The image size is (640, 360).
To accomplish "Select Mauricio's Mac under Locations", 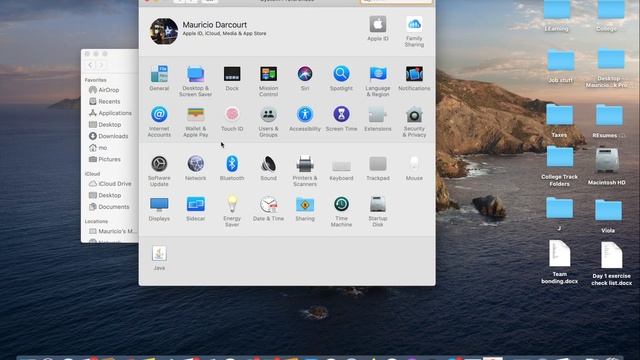I will point(113,231).
